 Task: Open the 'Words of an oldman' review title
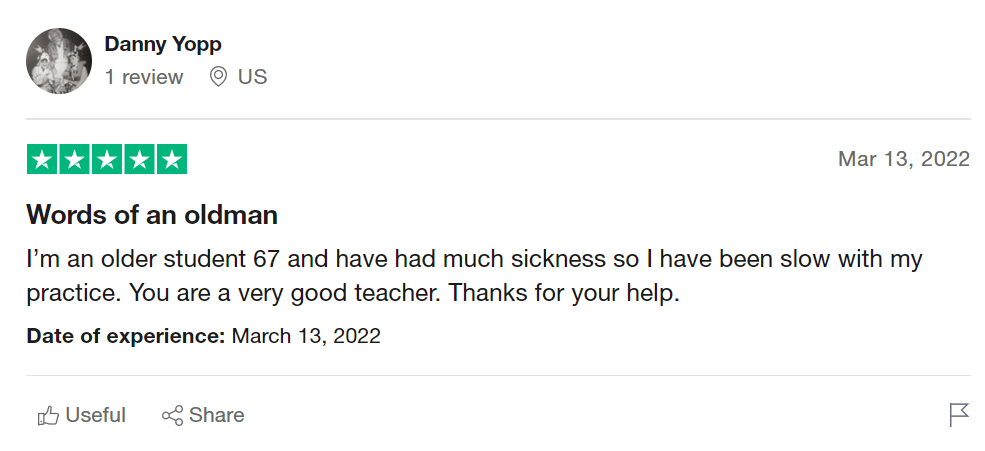coord(152,214)
